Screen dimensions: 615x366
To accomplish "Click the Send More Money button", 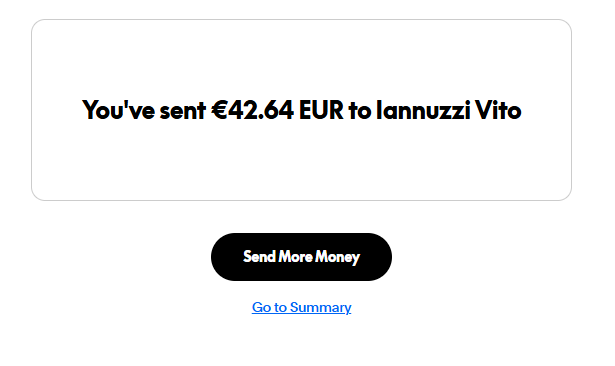I will point(301,257).
